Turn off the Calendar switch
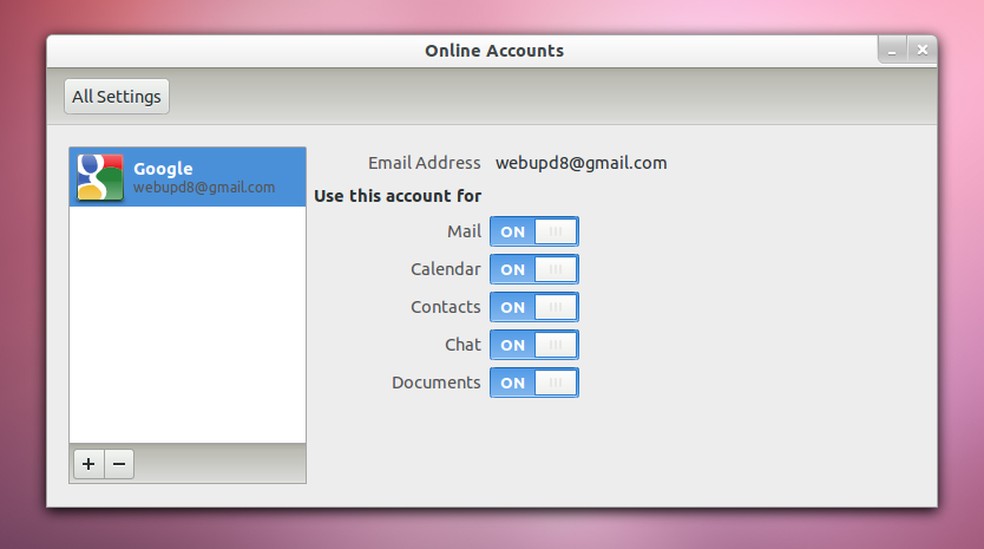The height and width of the screenshot is (549, 984). pyautogui.click(x=534, y=269)
